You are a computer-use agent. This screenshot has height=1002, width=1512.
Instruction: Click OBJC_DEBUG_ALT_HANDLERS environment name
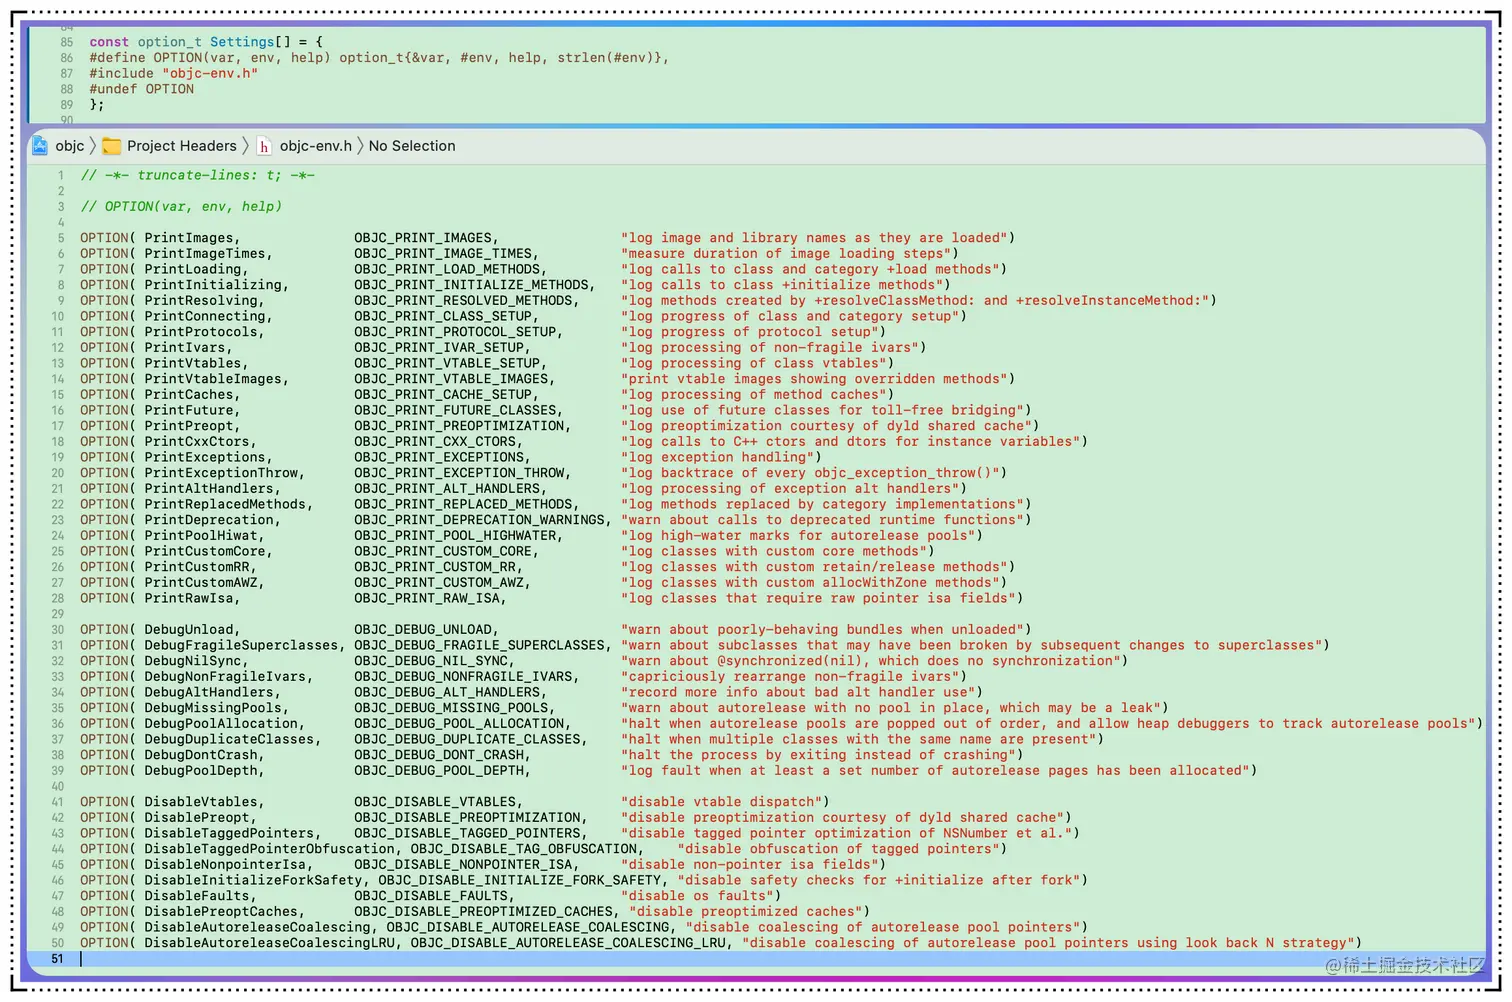[448, 692]
